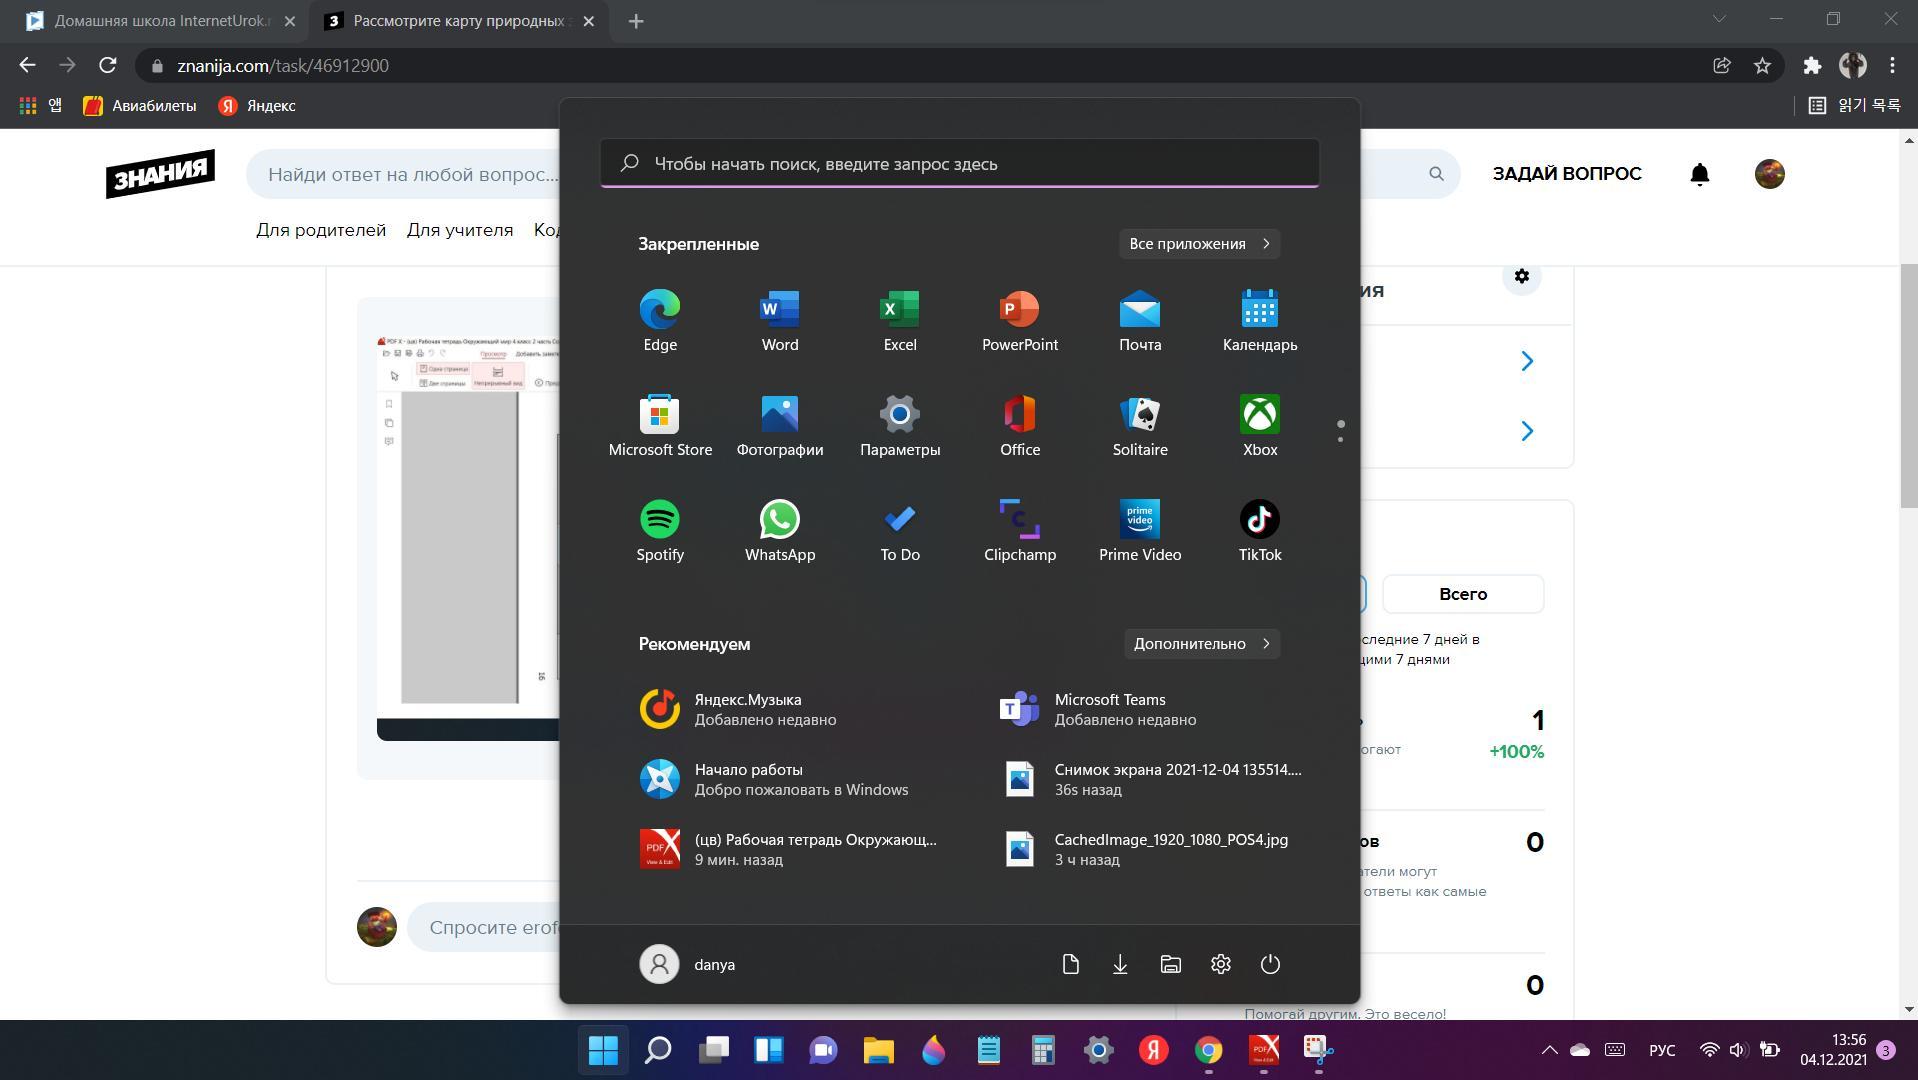Open a new Chrome tab
This screenshot has width=1918, height=1080.
pyautogui.click(x=636, y=21)
